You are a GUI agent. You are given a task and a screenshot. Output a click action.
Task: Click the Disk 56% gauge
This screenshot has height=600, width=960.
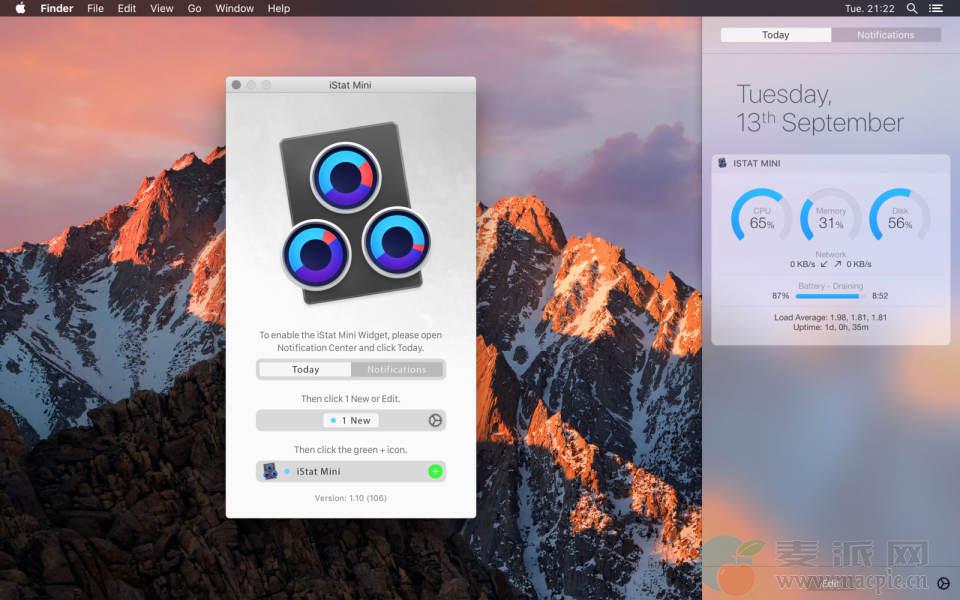point(899,217)
